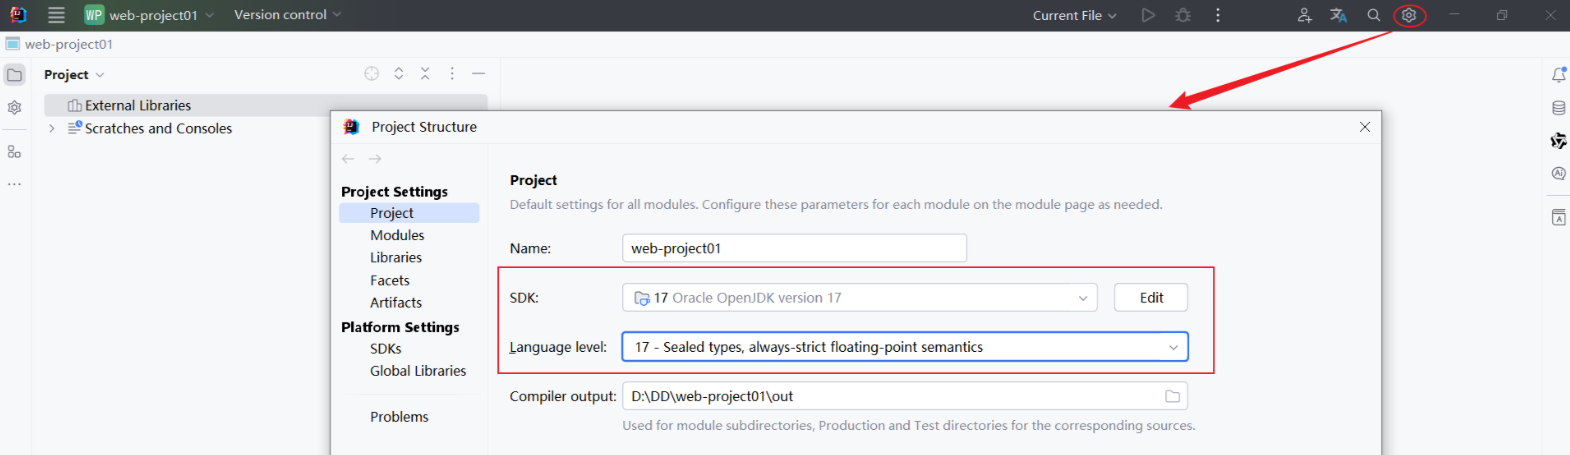Click the Select Opened File target icon

372,74
